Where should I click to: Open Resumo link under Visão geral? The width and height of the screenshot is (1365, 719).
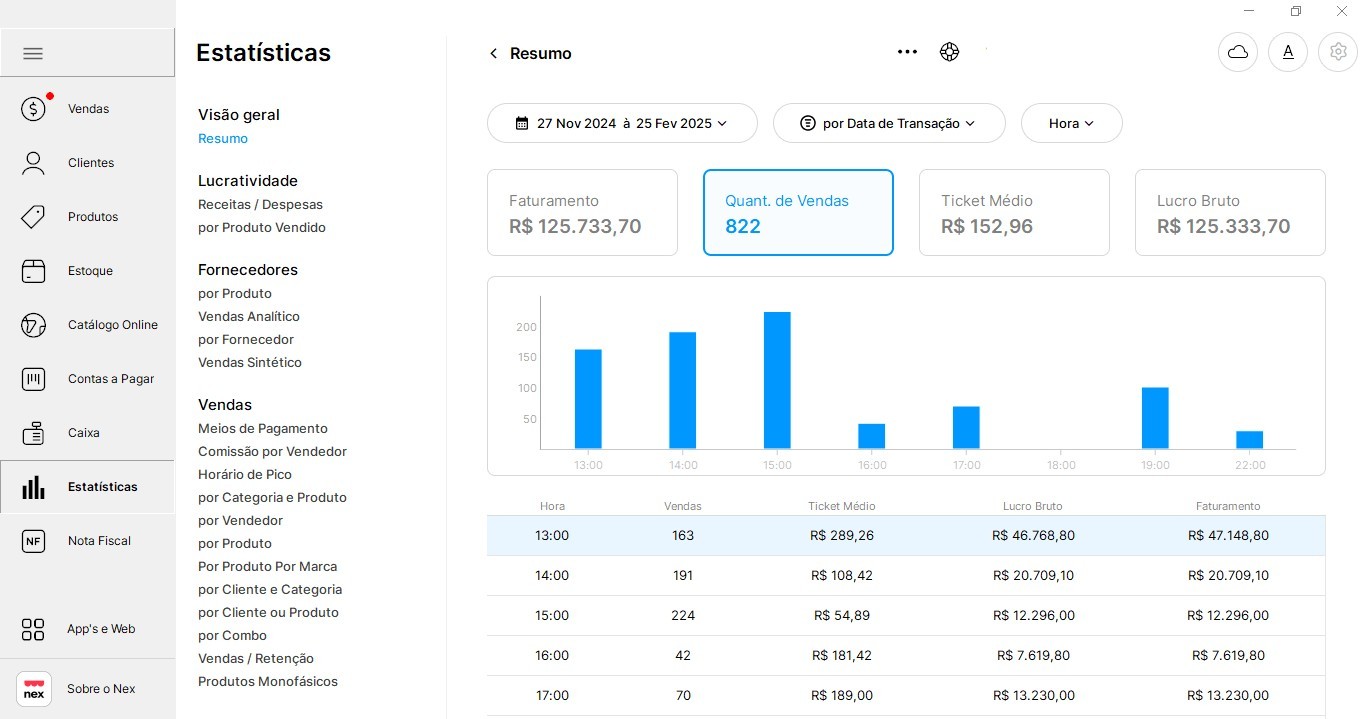[223, 138]
